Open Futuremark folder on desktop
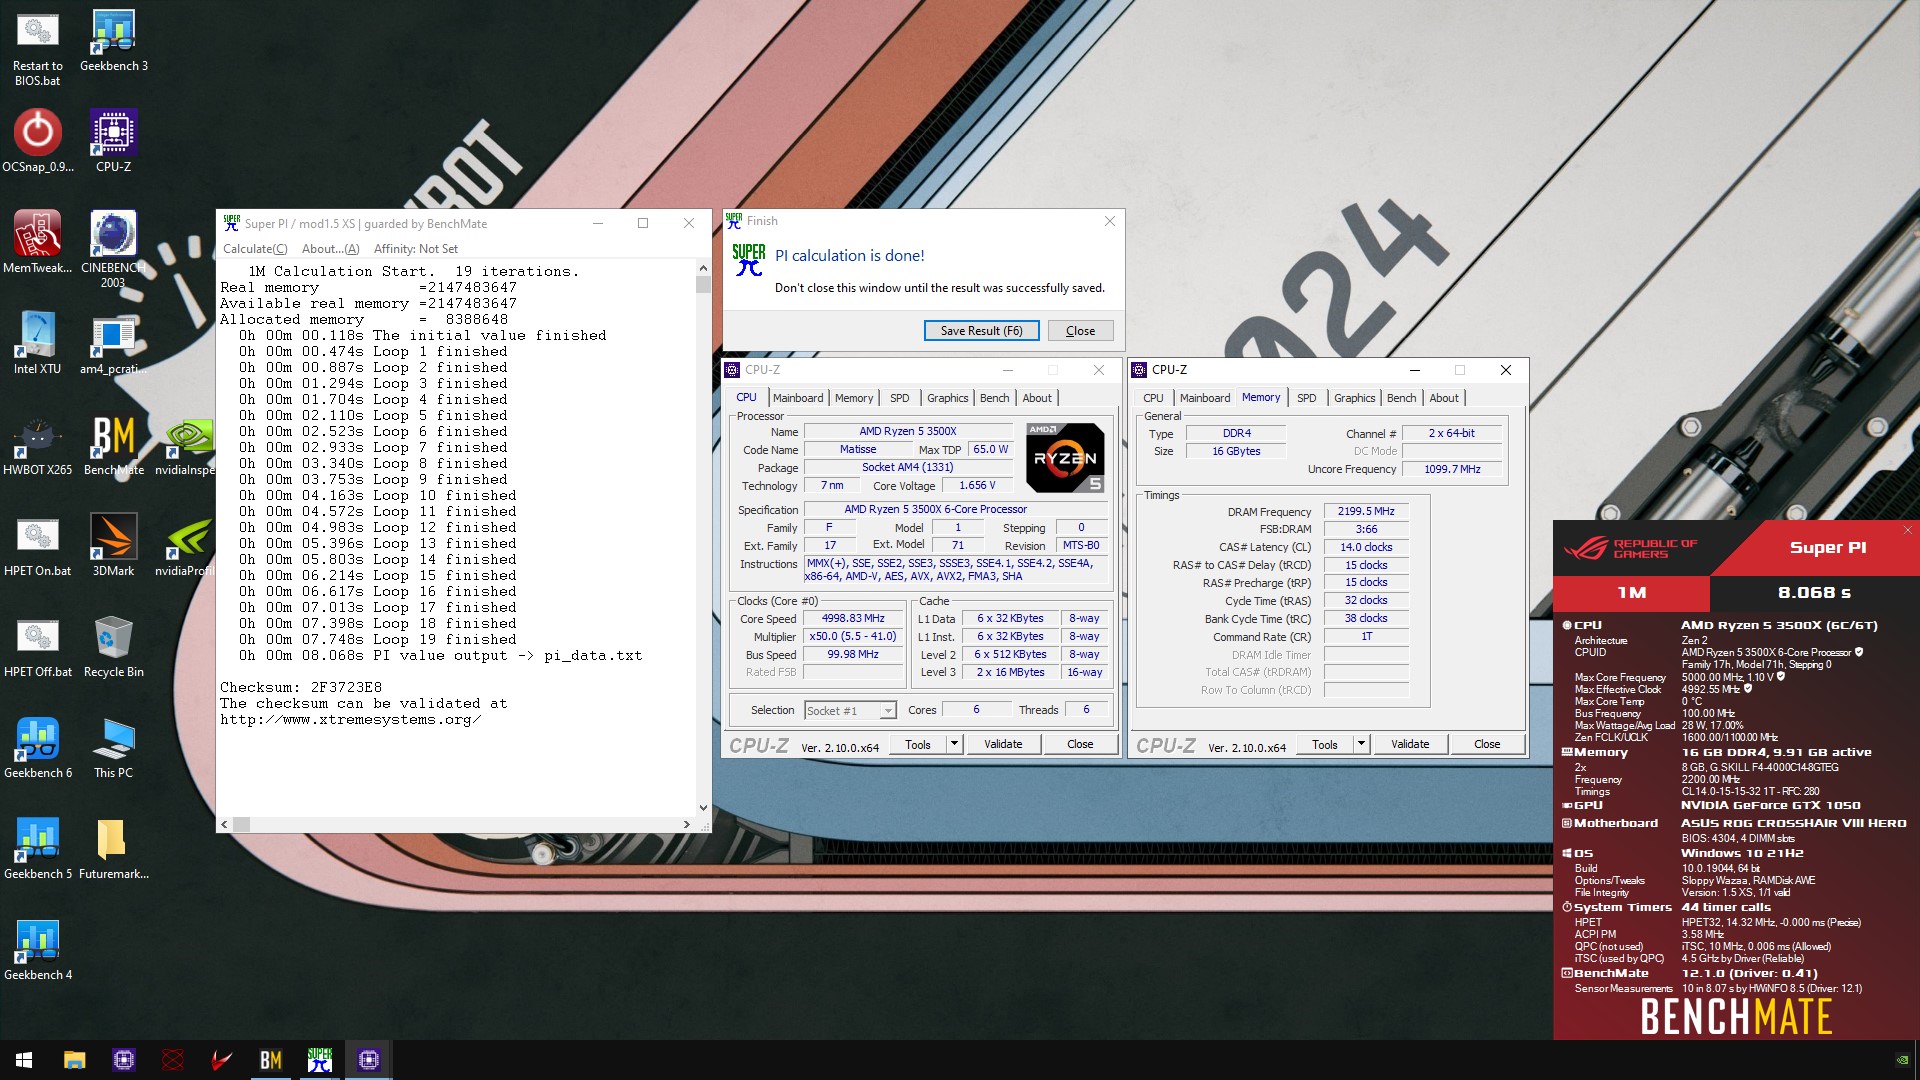Screen dimensions: 1920x1080 [x=114, y=849]
